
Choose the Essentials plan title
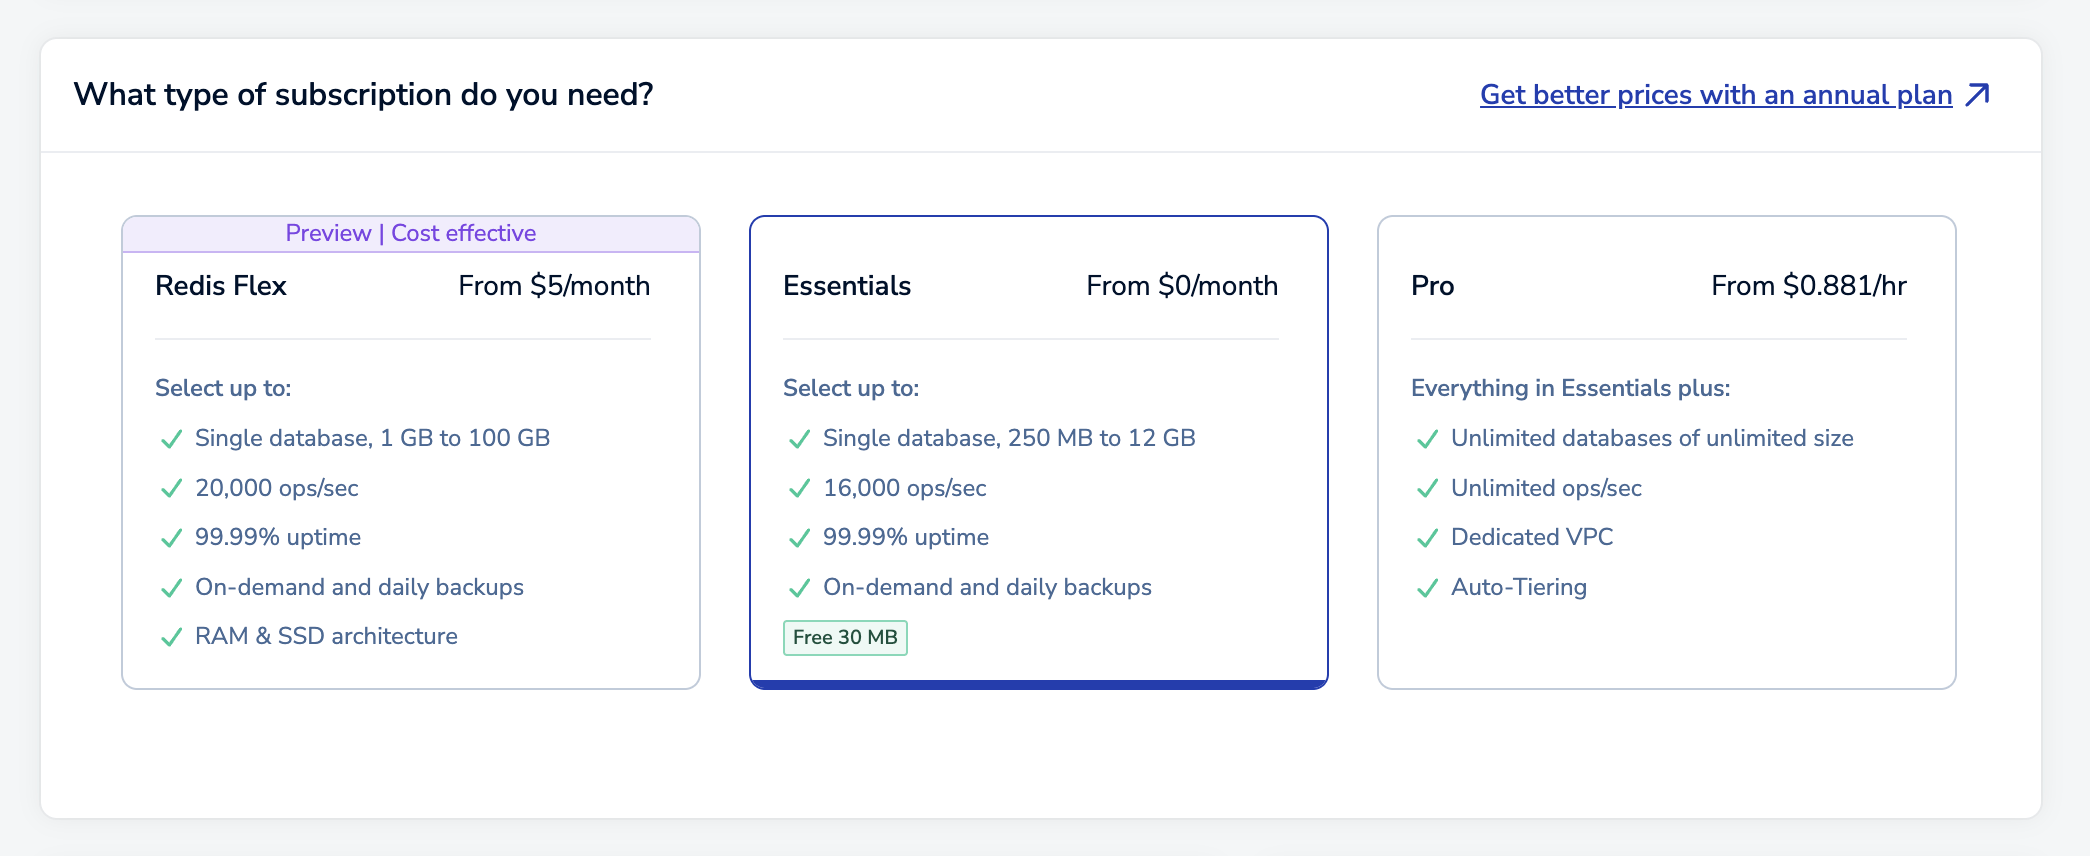(847, 286)
